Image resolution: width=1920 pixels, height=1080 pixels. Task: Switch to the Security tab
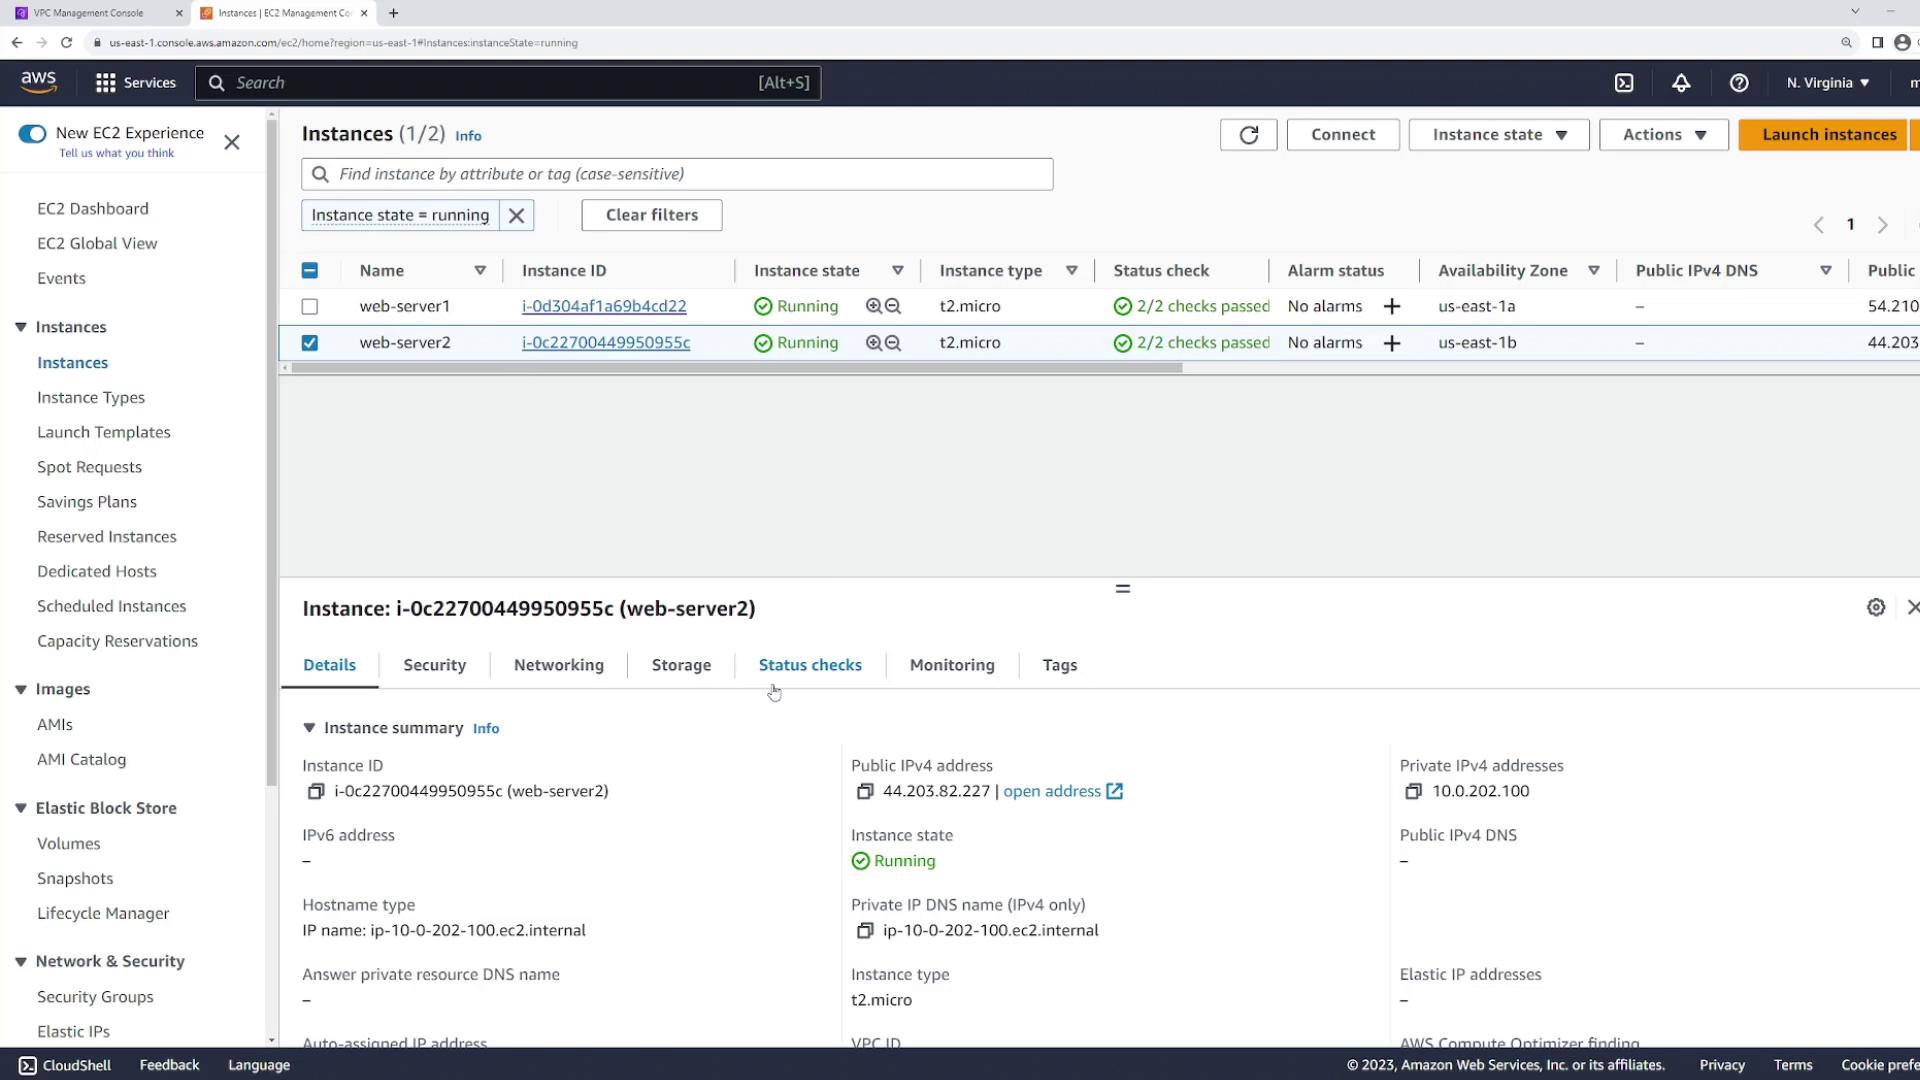[434, 665]
